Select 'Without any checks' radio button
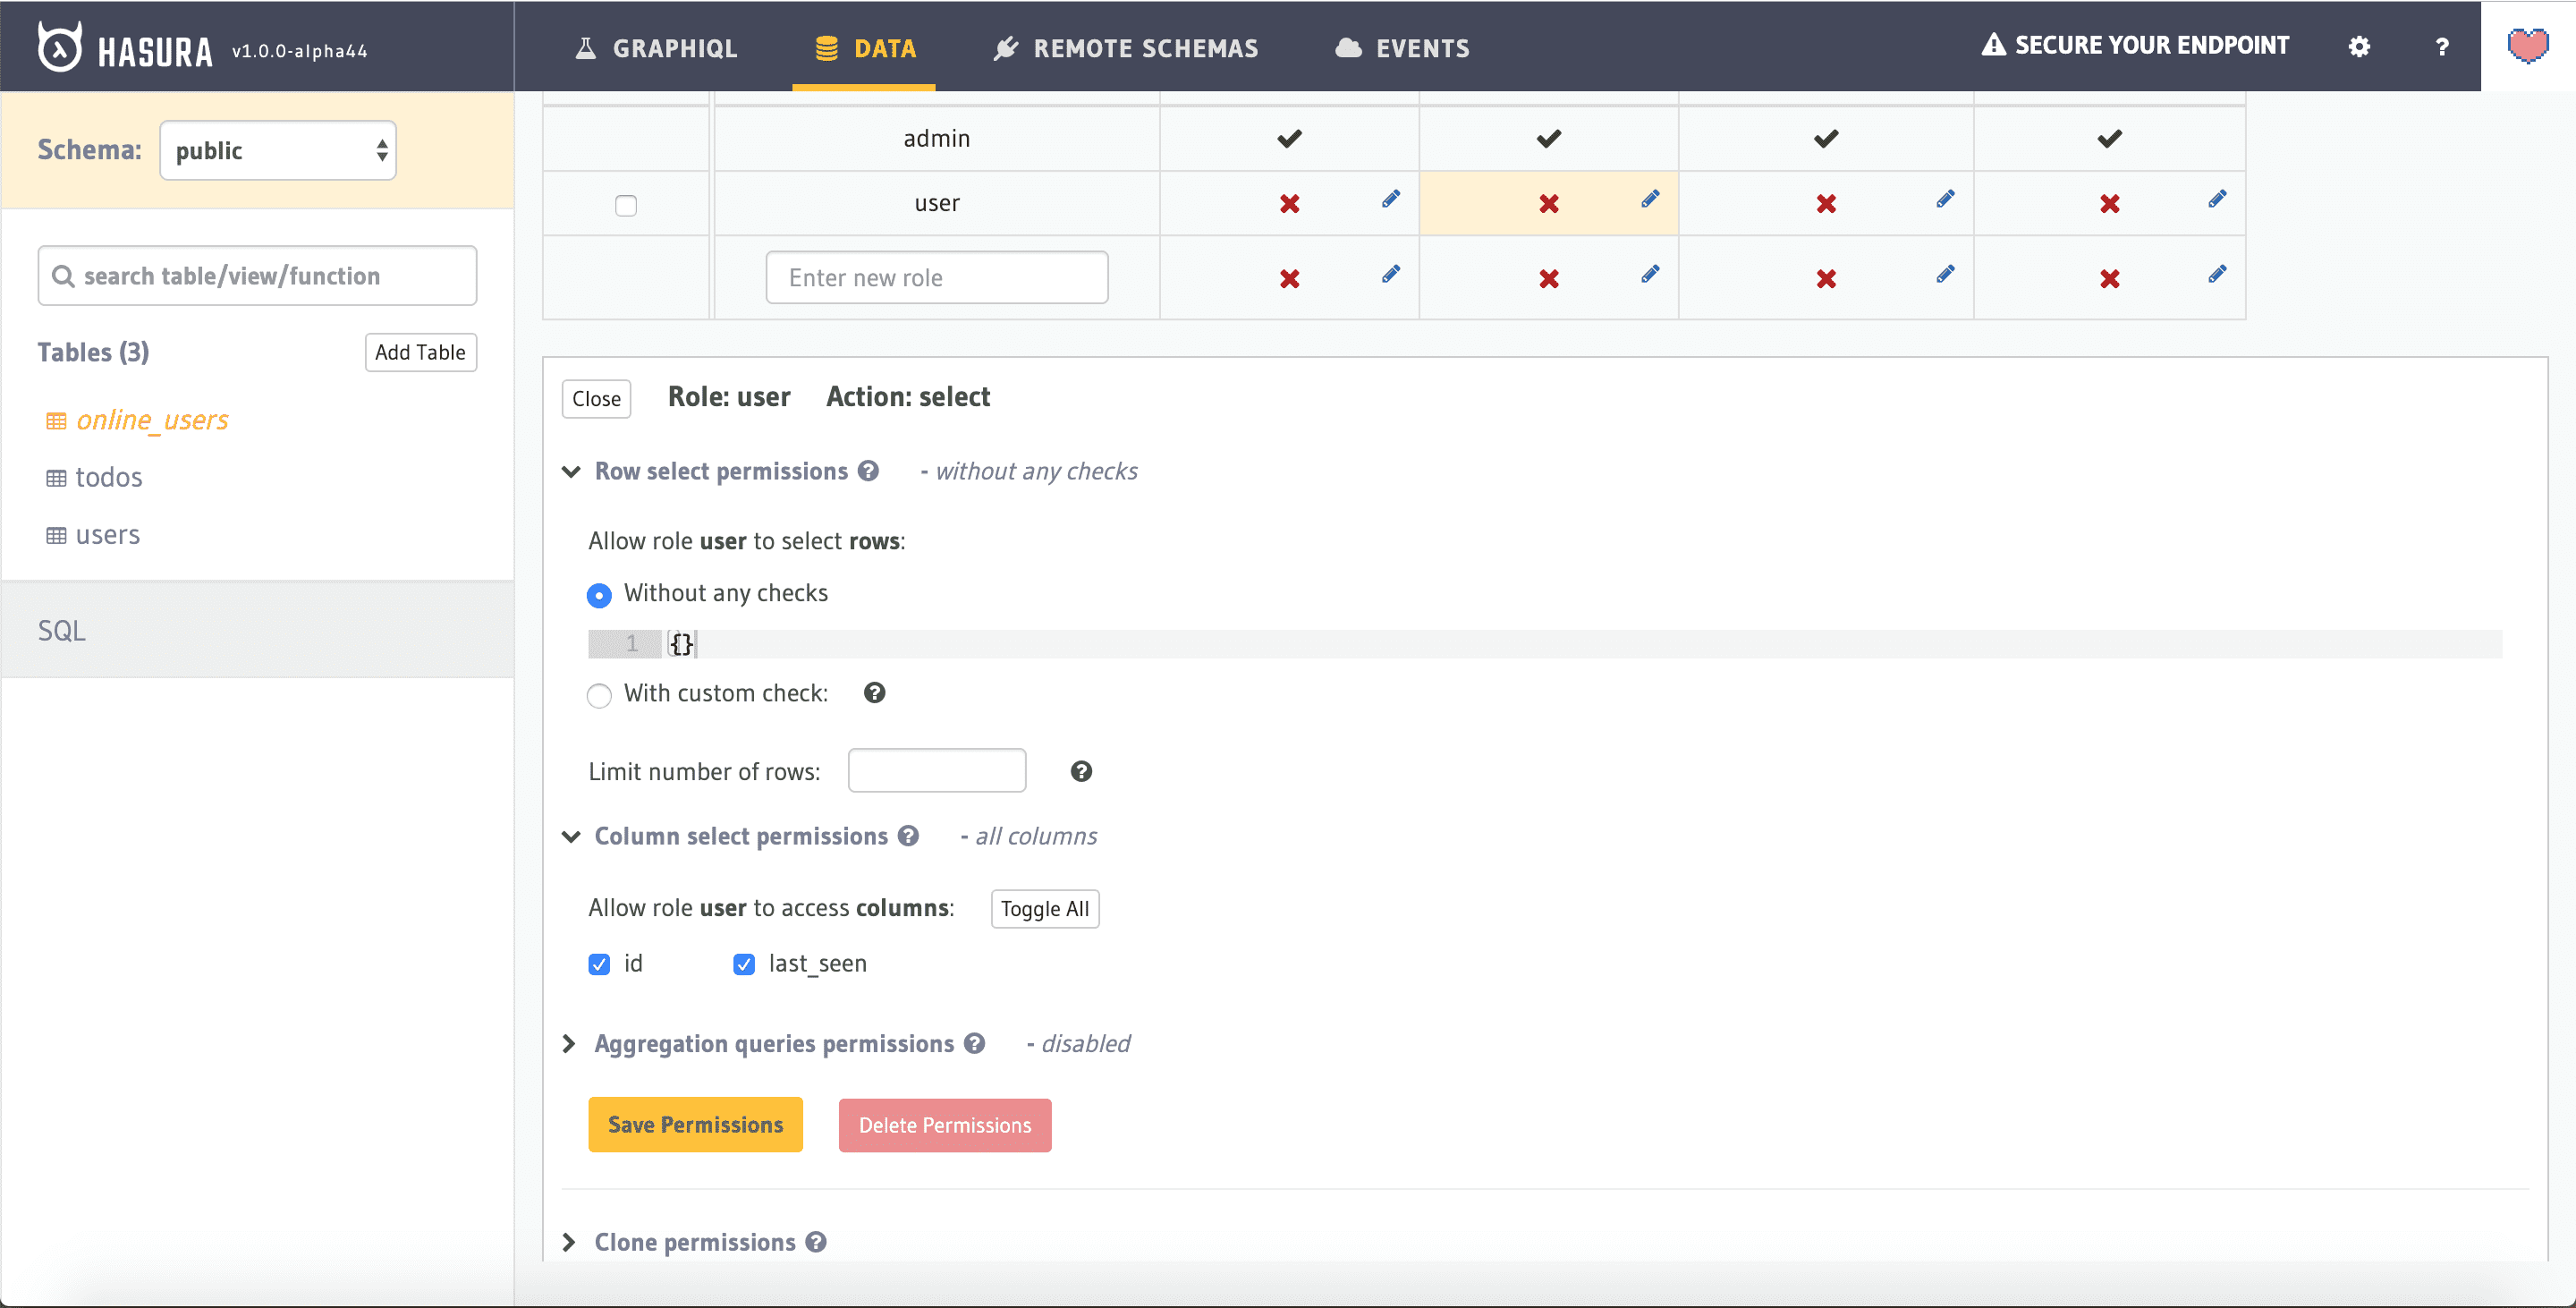This screenshot has height=1308, width=2576. [600, 594]
